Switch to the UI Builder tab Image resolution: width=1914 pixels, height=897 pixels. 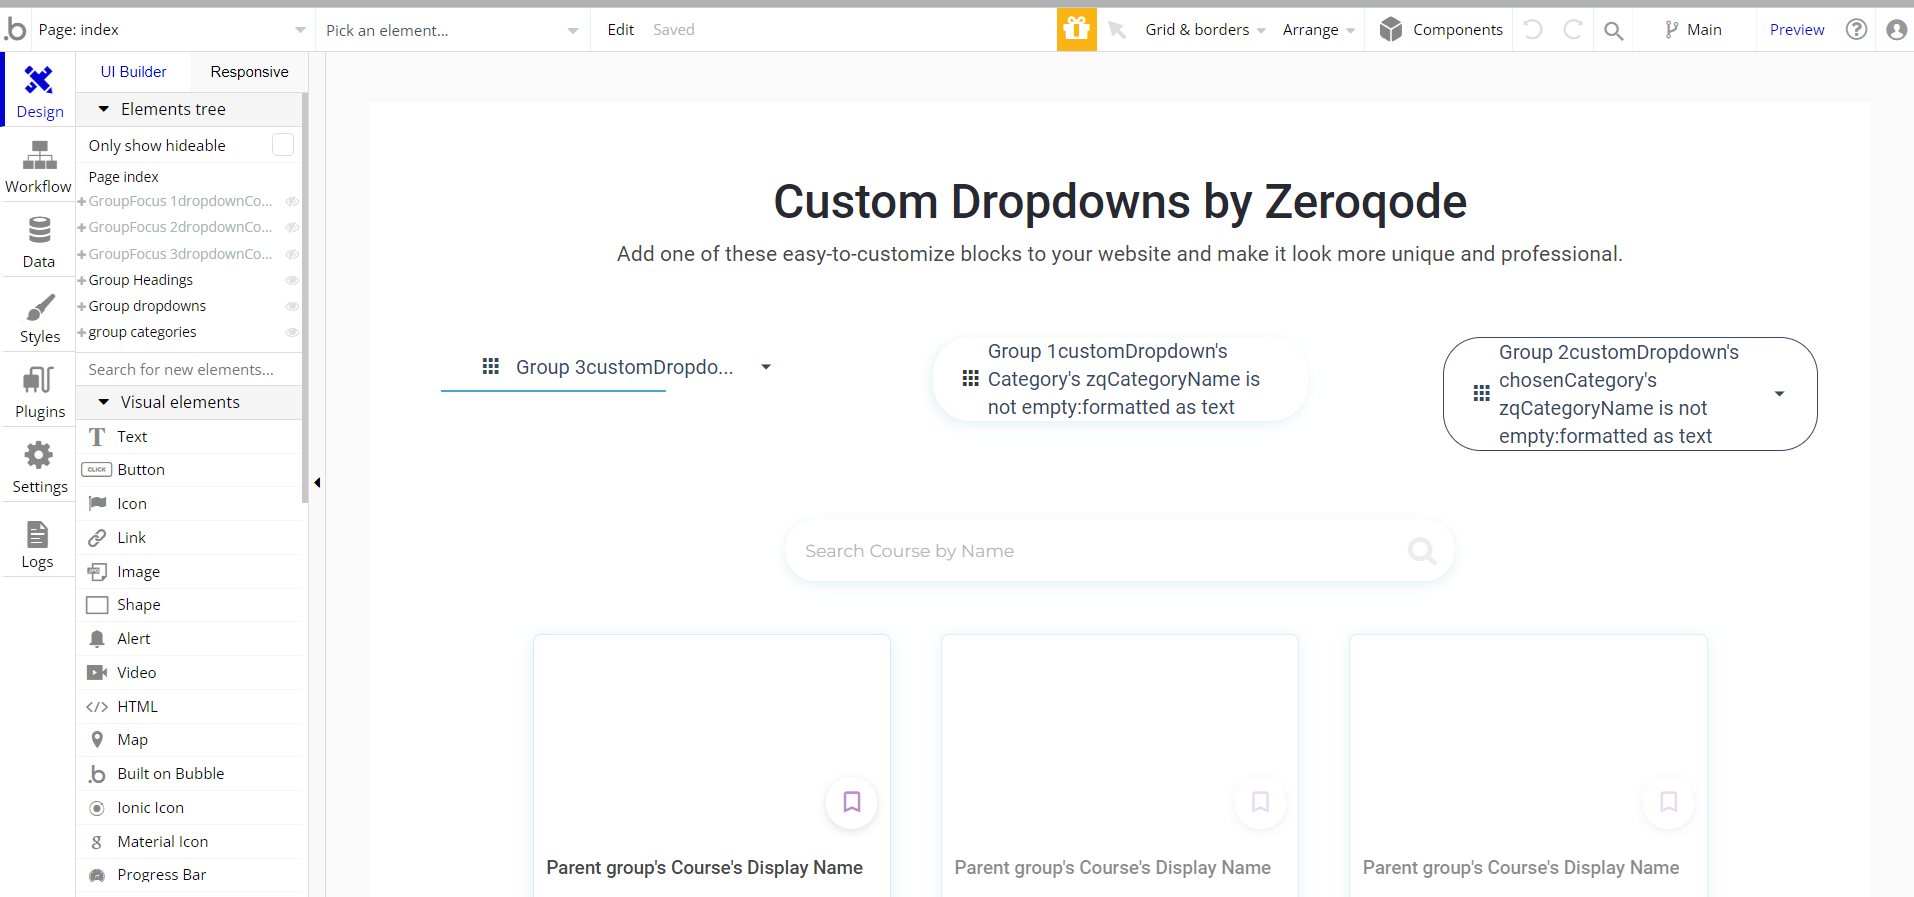coord(134,72)
